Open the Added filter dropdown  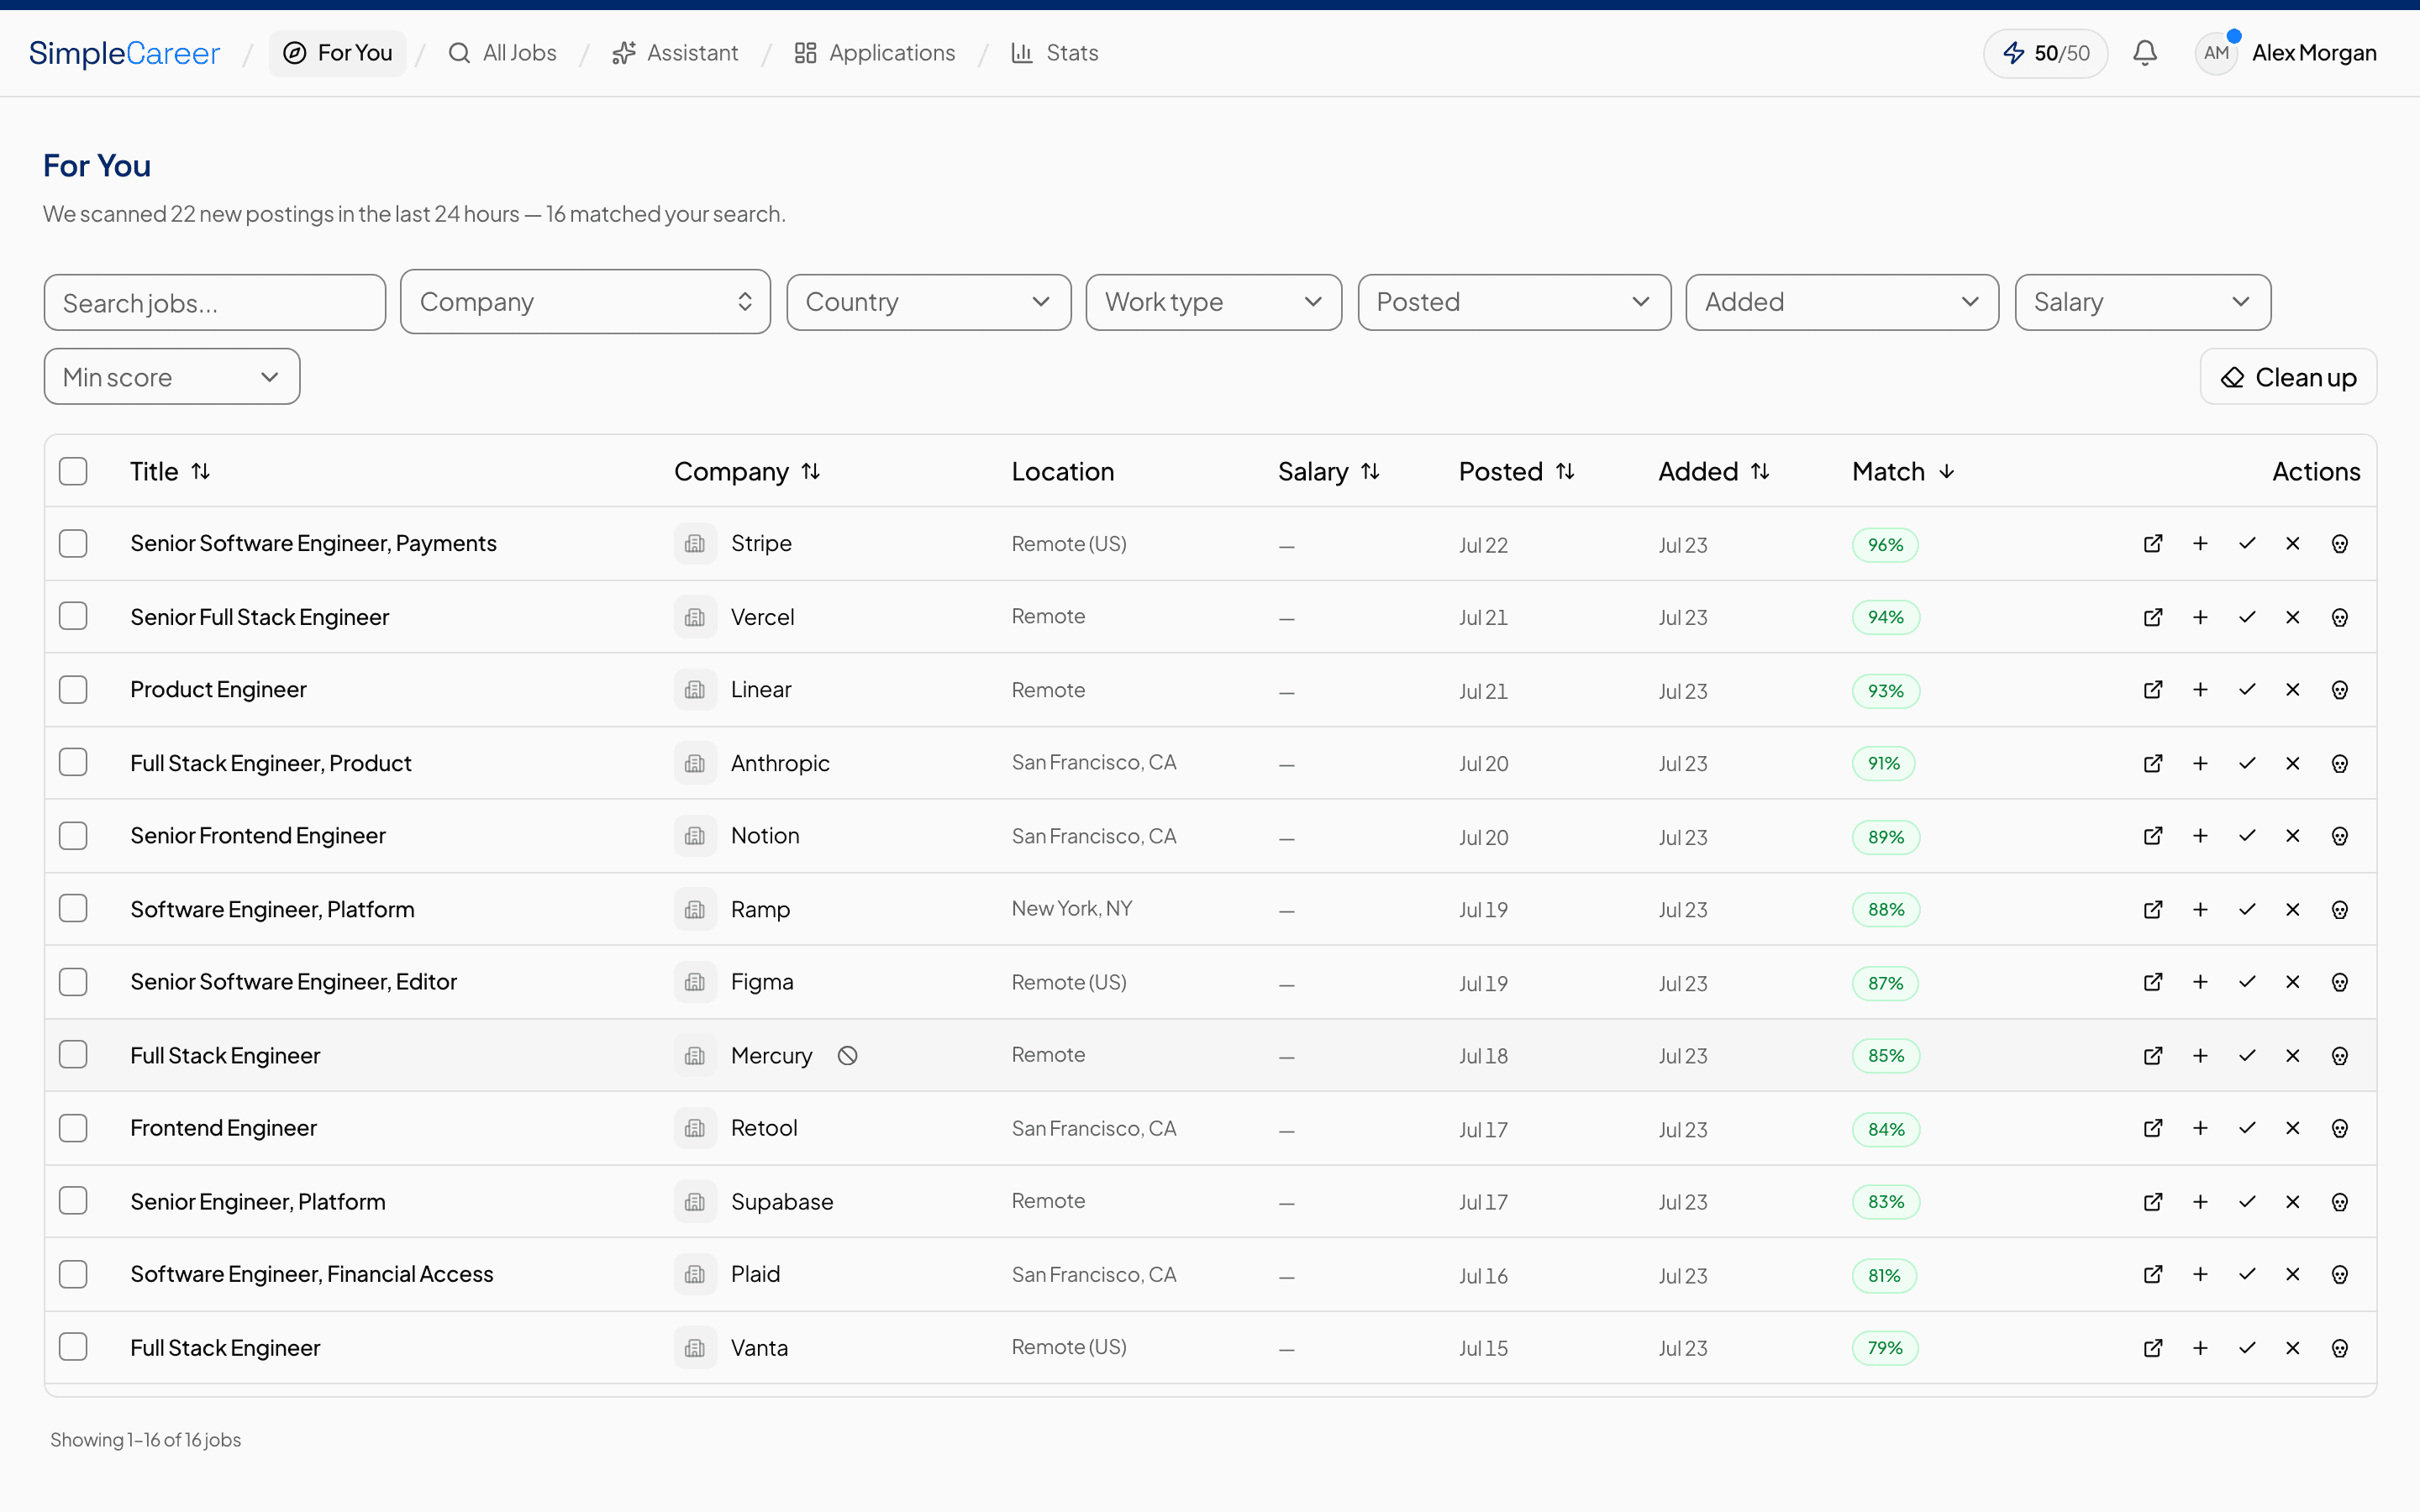pyautogui.click(x=1842, y=302)
